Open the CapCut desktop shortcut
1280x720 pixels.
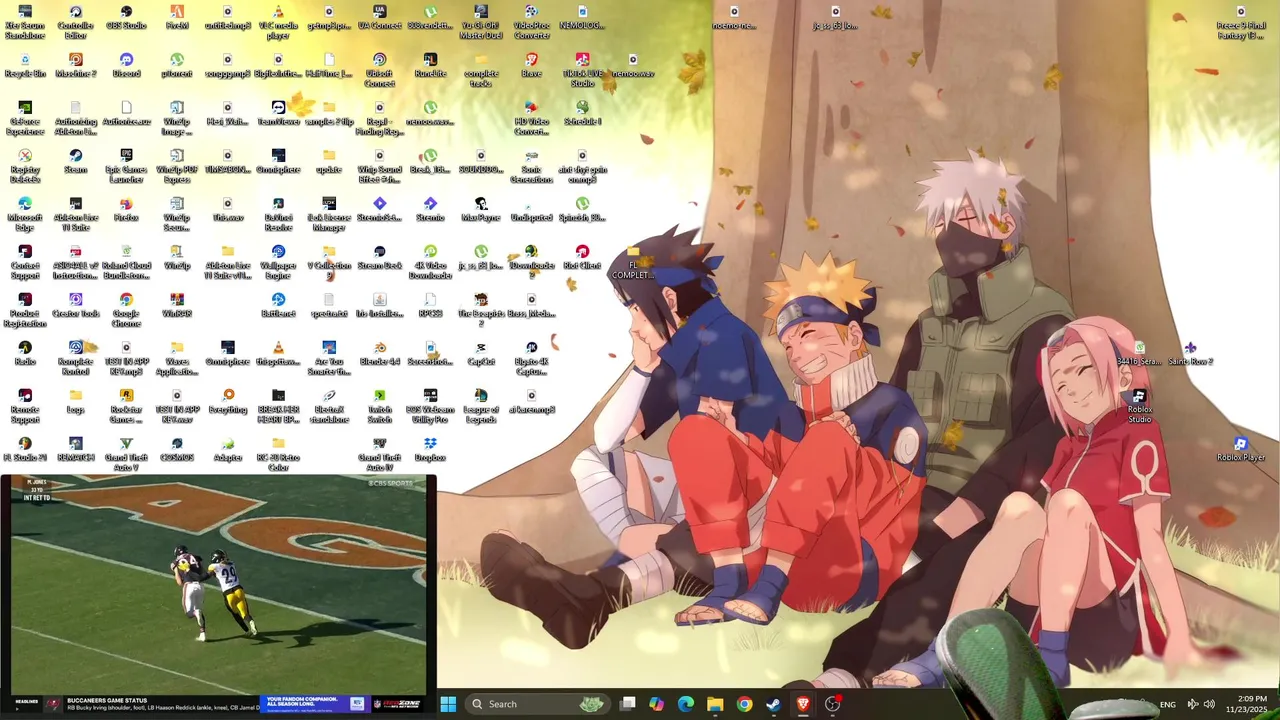point(481,354)
